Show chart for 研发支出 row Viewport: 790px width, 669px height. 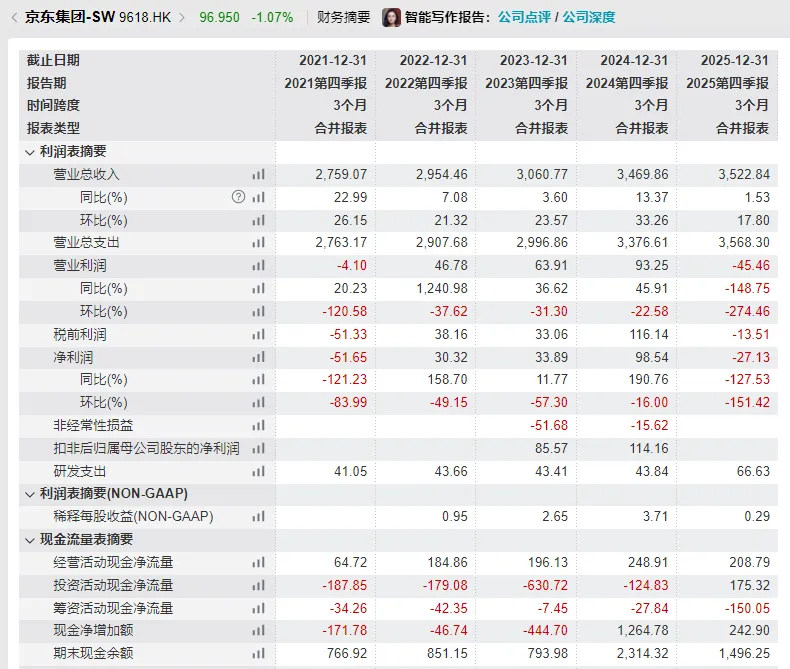click(x=258, y=471)
